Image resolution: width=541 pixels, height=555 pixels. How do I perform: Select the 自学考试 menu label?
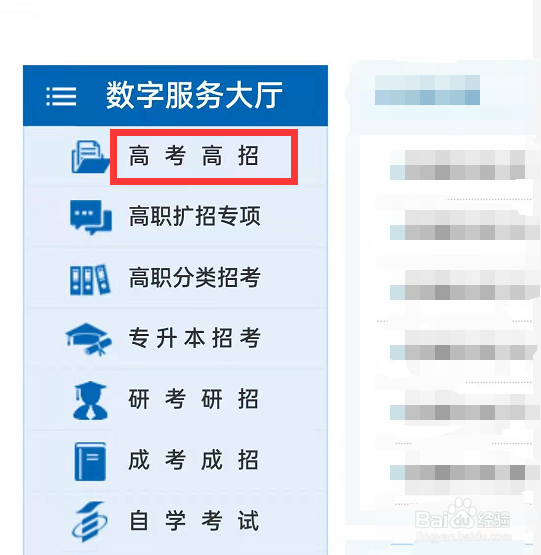pyautogui.click(x=194, y=521)
